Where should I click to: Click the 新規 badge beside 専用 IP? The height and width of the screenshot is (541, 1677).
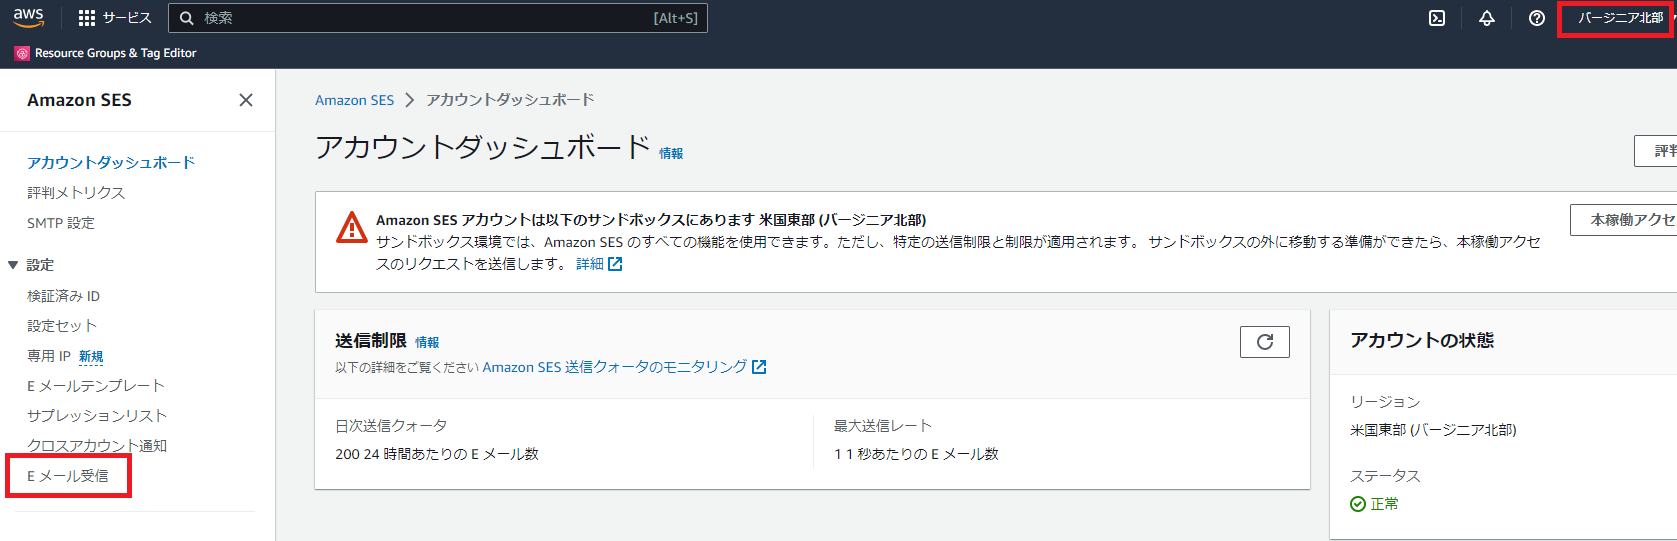[x=91, y=356]
